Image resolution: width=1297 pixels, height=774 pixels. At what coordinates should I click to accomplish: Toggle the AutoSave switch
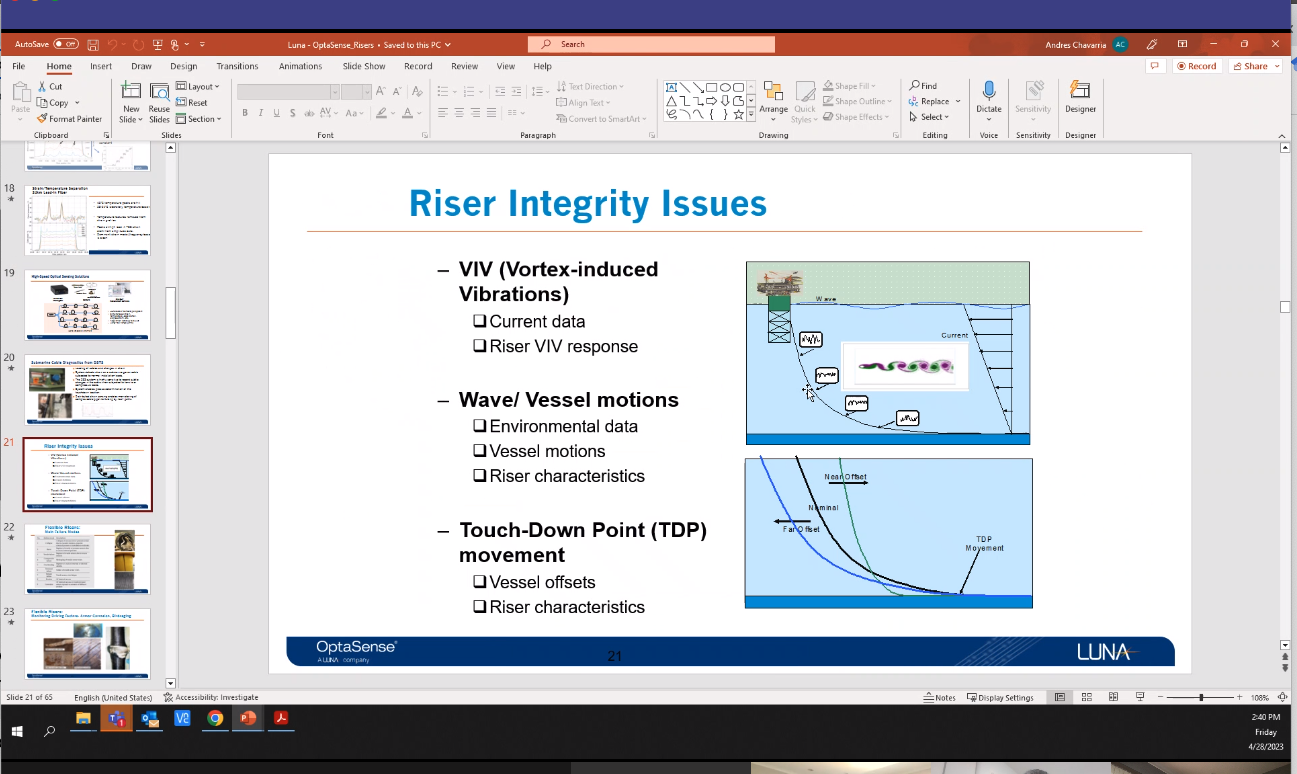[66, 44]
